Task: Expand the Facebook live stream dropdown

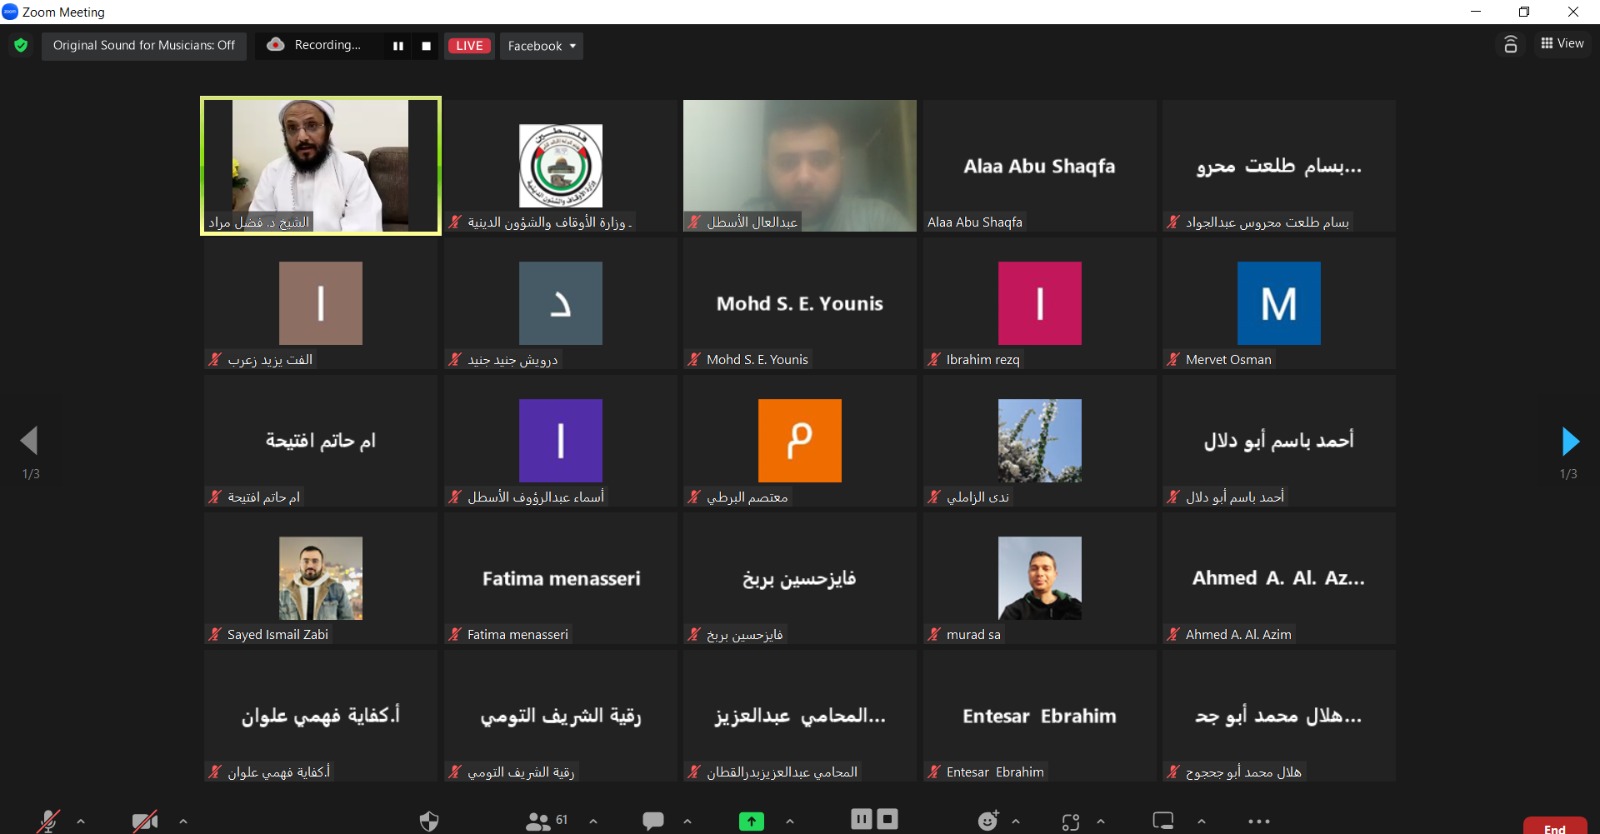Action: (x=541, y=46)
